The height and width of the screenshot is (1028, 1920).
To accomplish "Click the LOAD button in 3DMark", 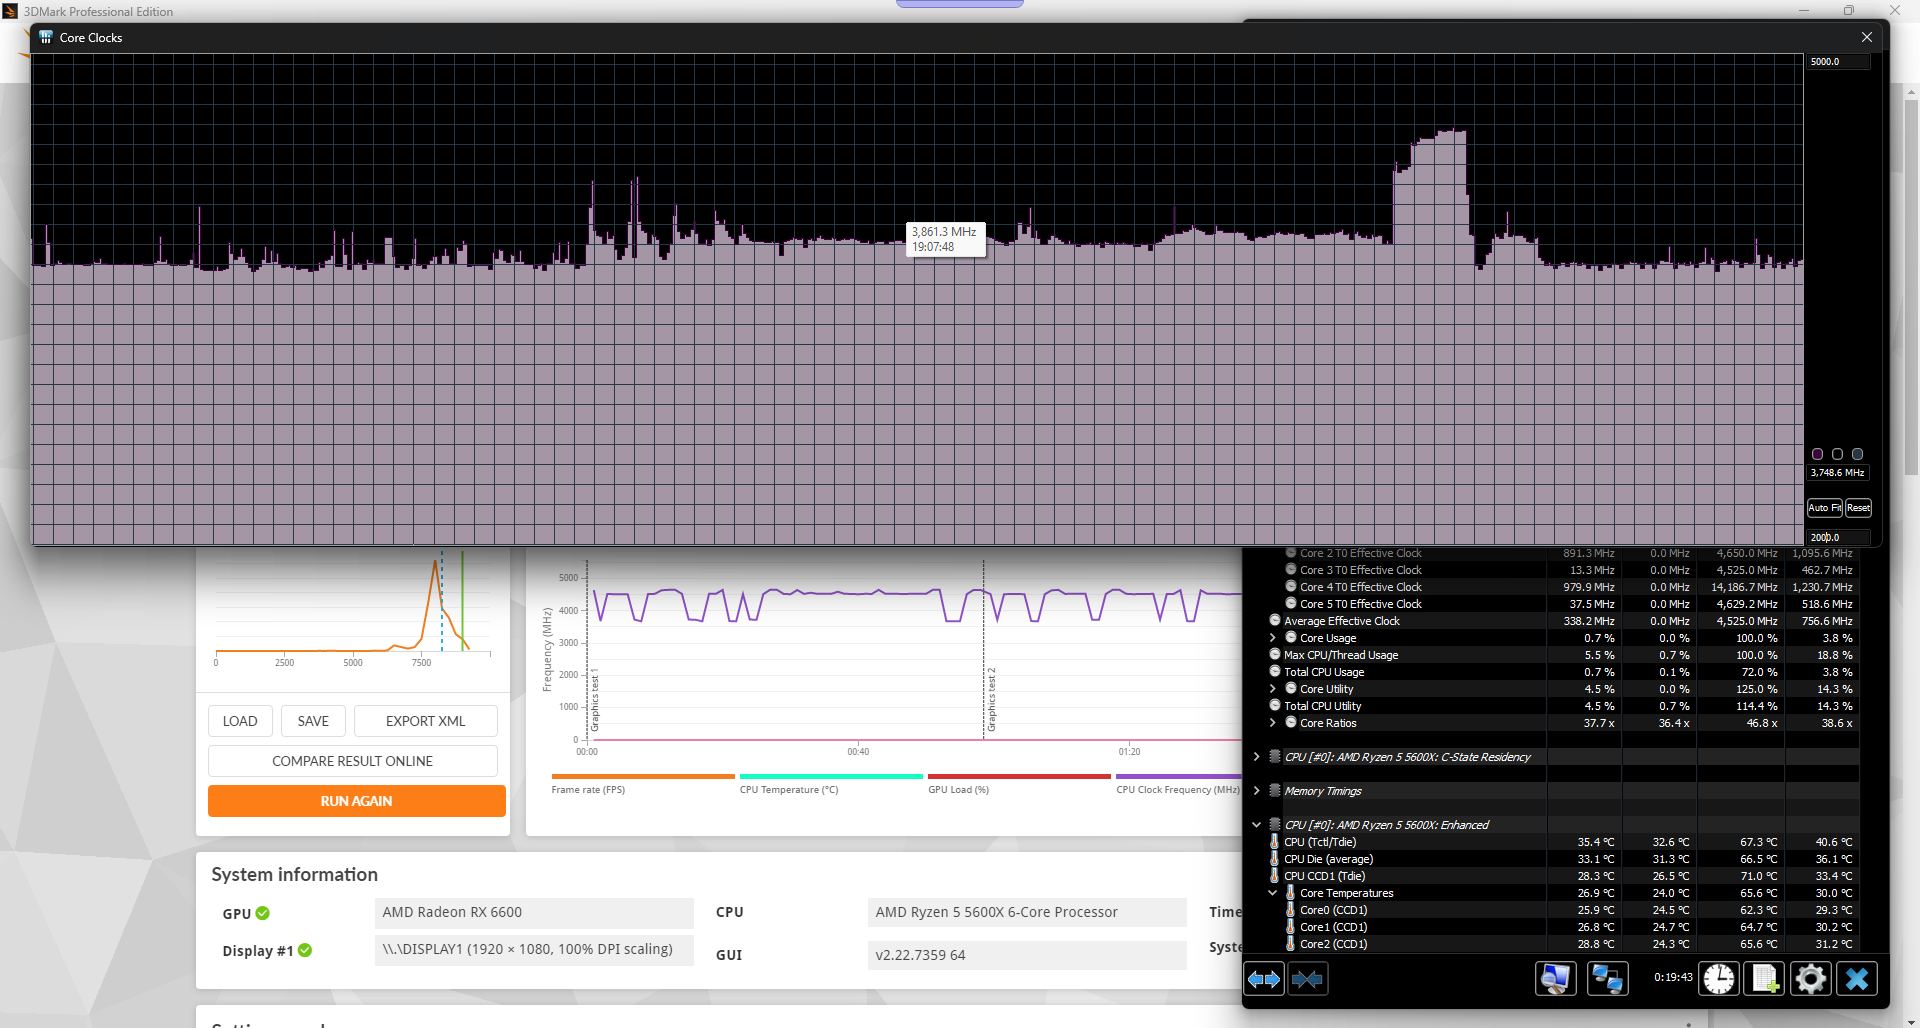I will click(x=240, y=721).
